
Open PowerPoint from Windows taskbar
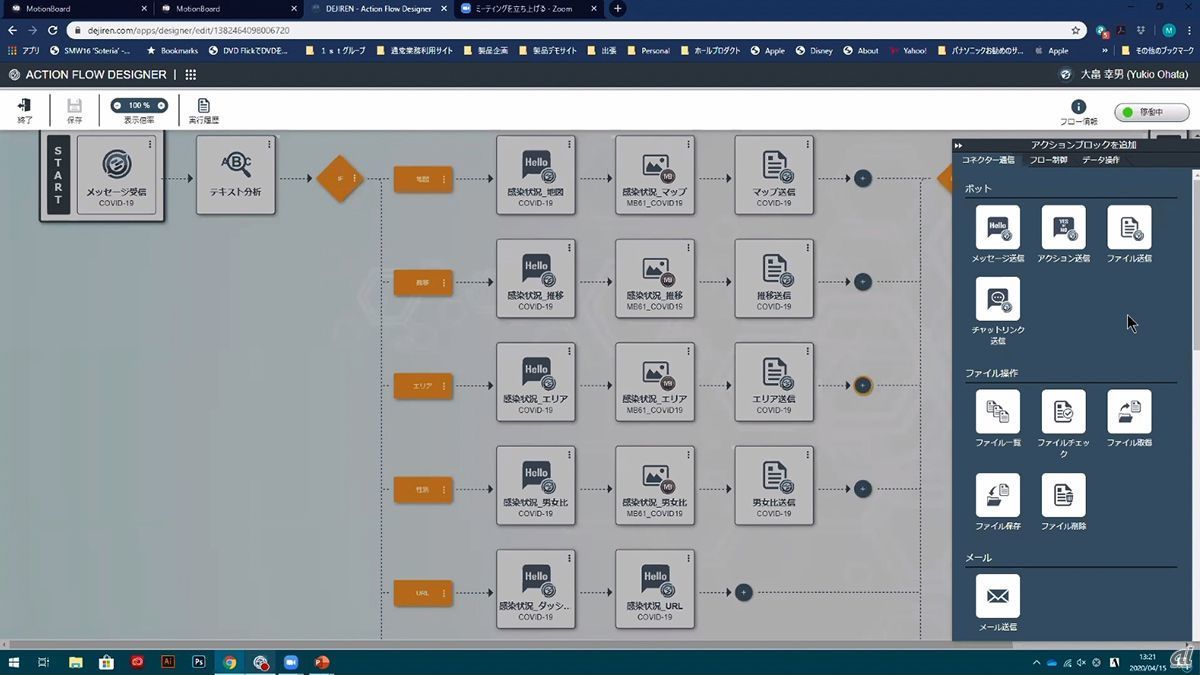322,662
